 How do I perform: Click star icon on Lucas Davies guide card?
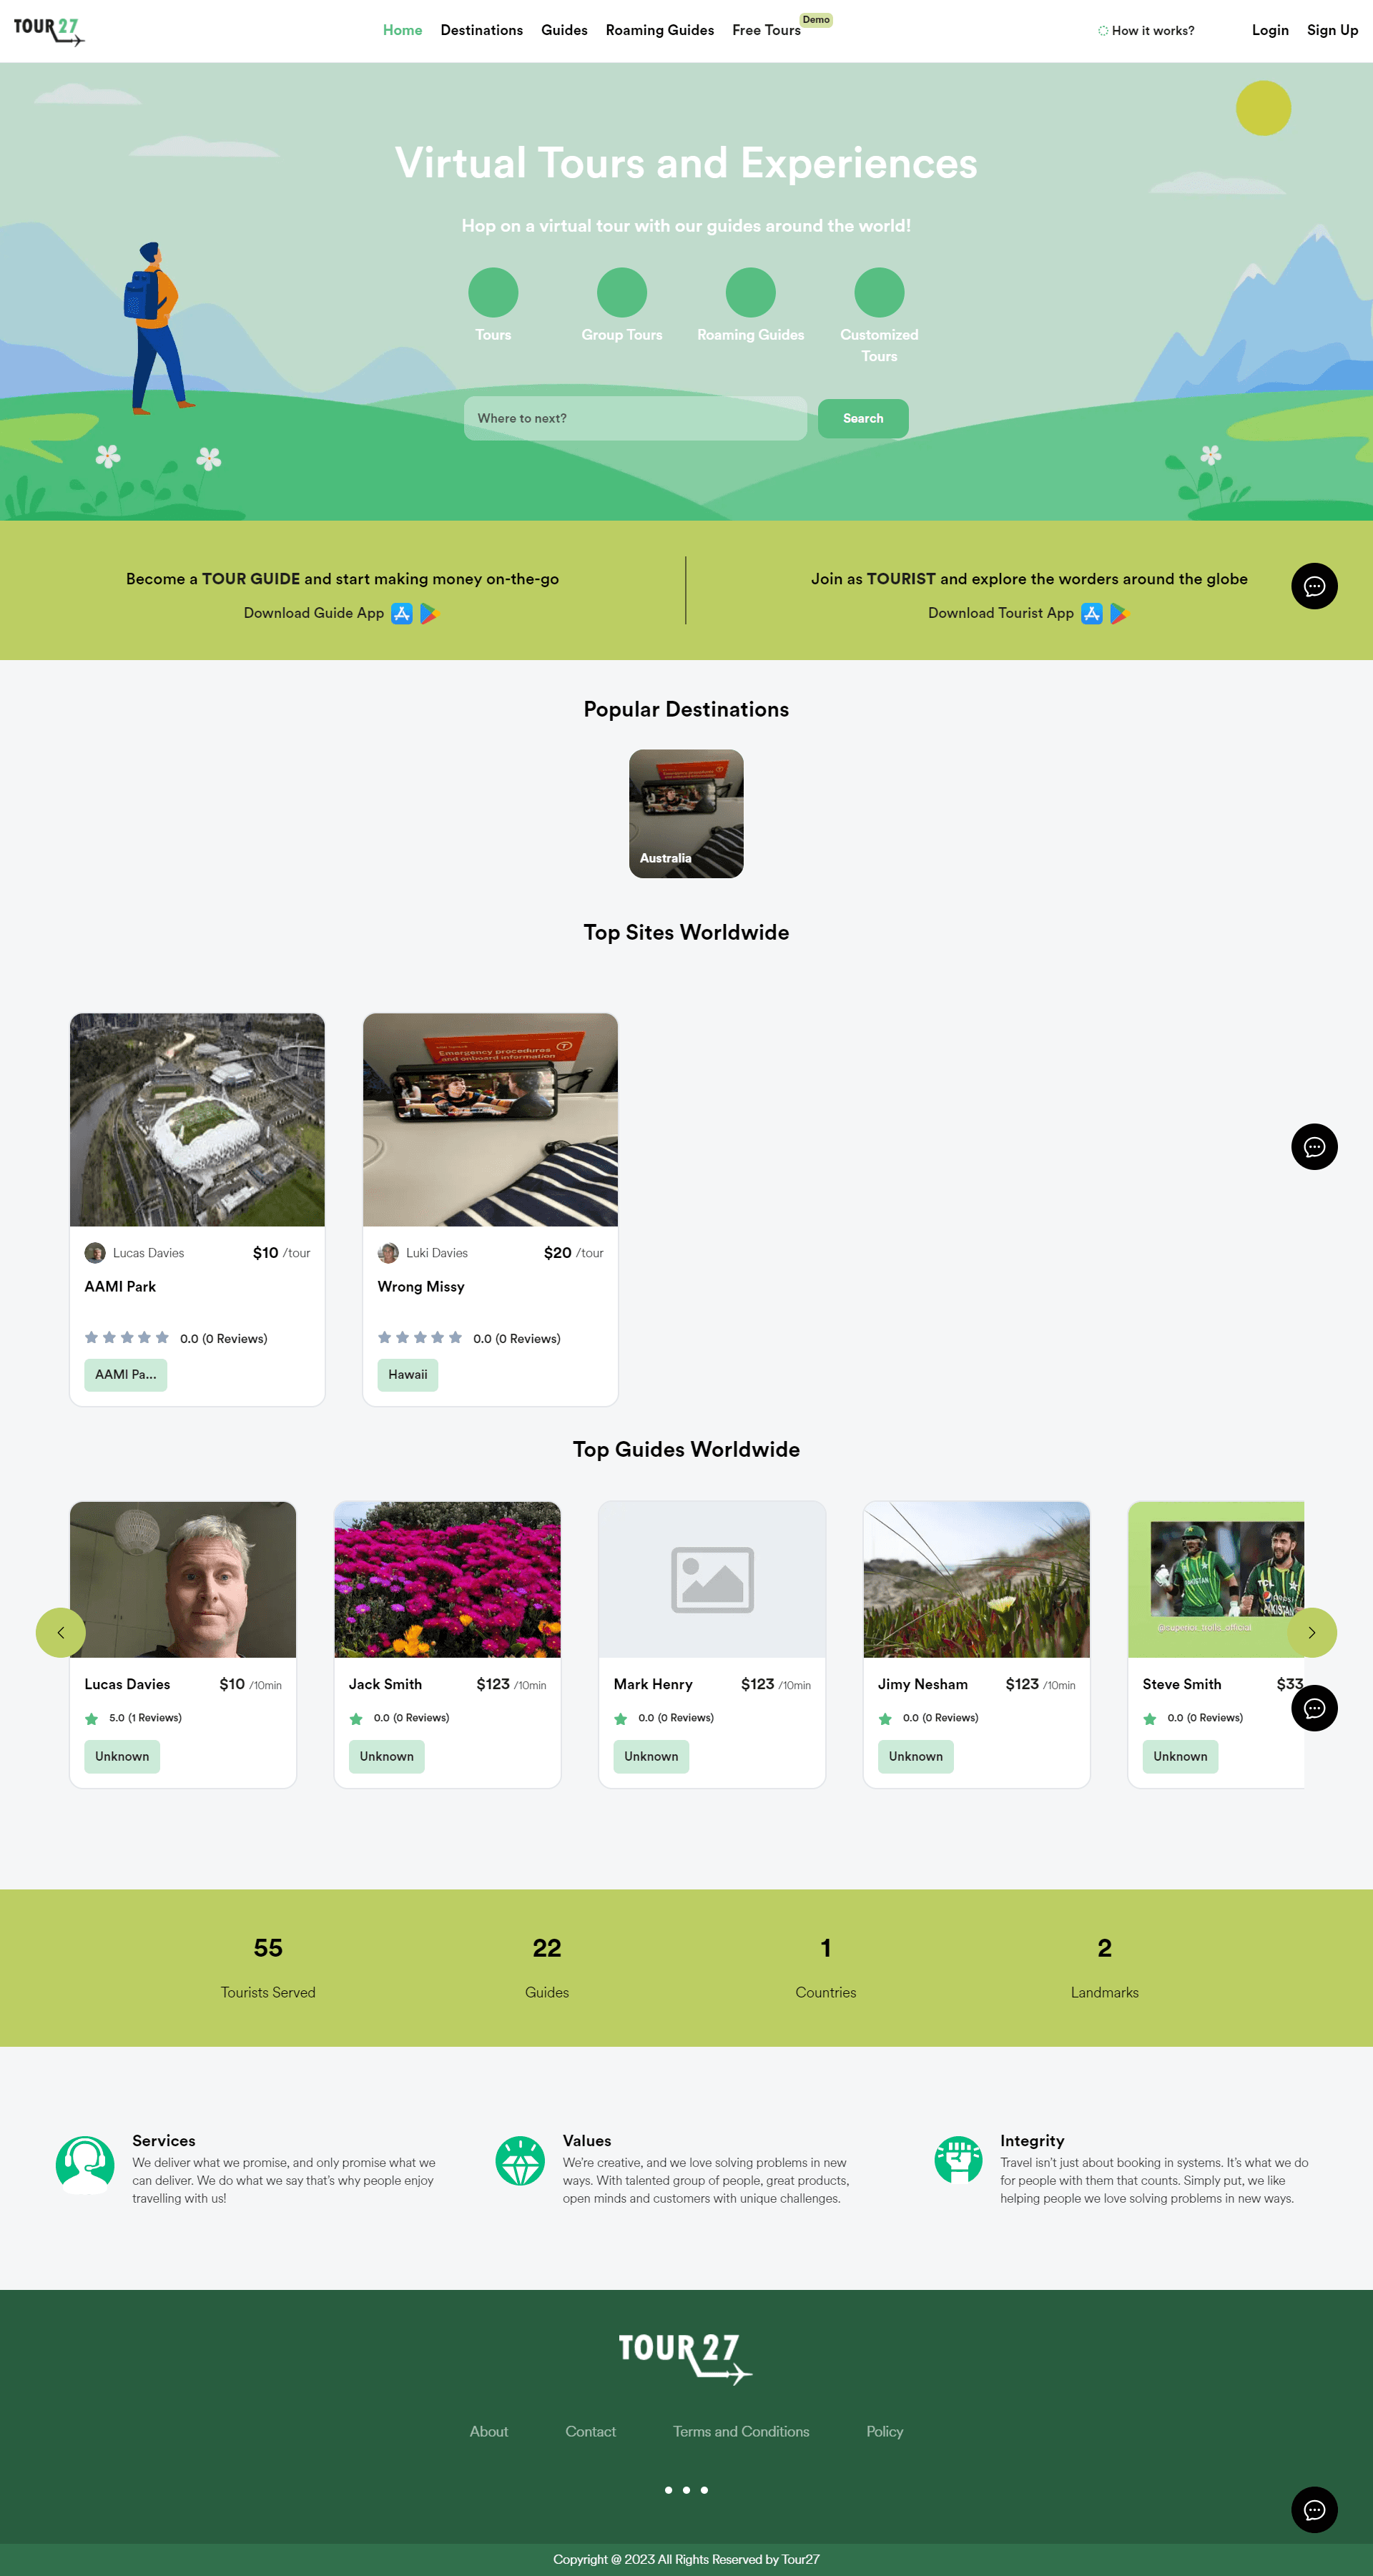92,1718
